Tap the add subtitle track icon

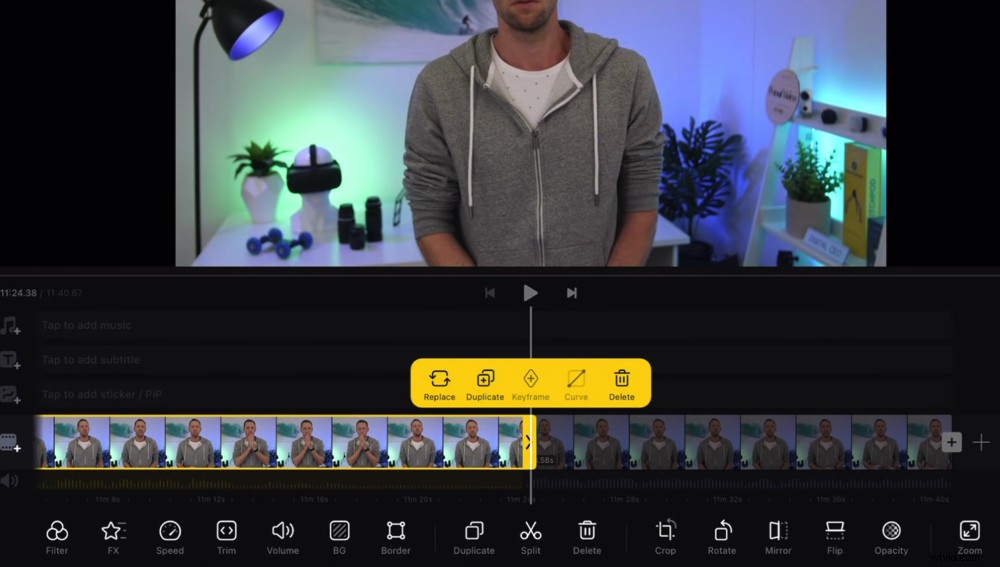click(11, 360)
